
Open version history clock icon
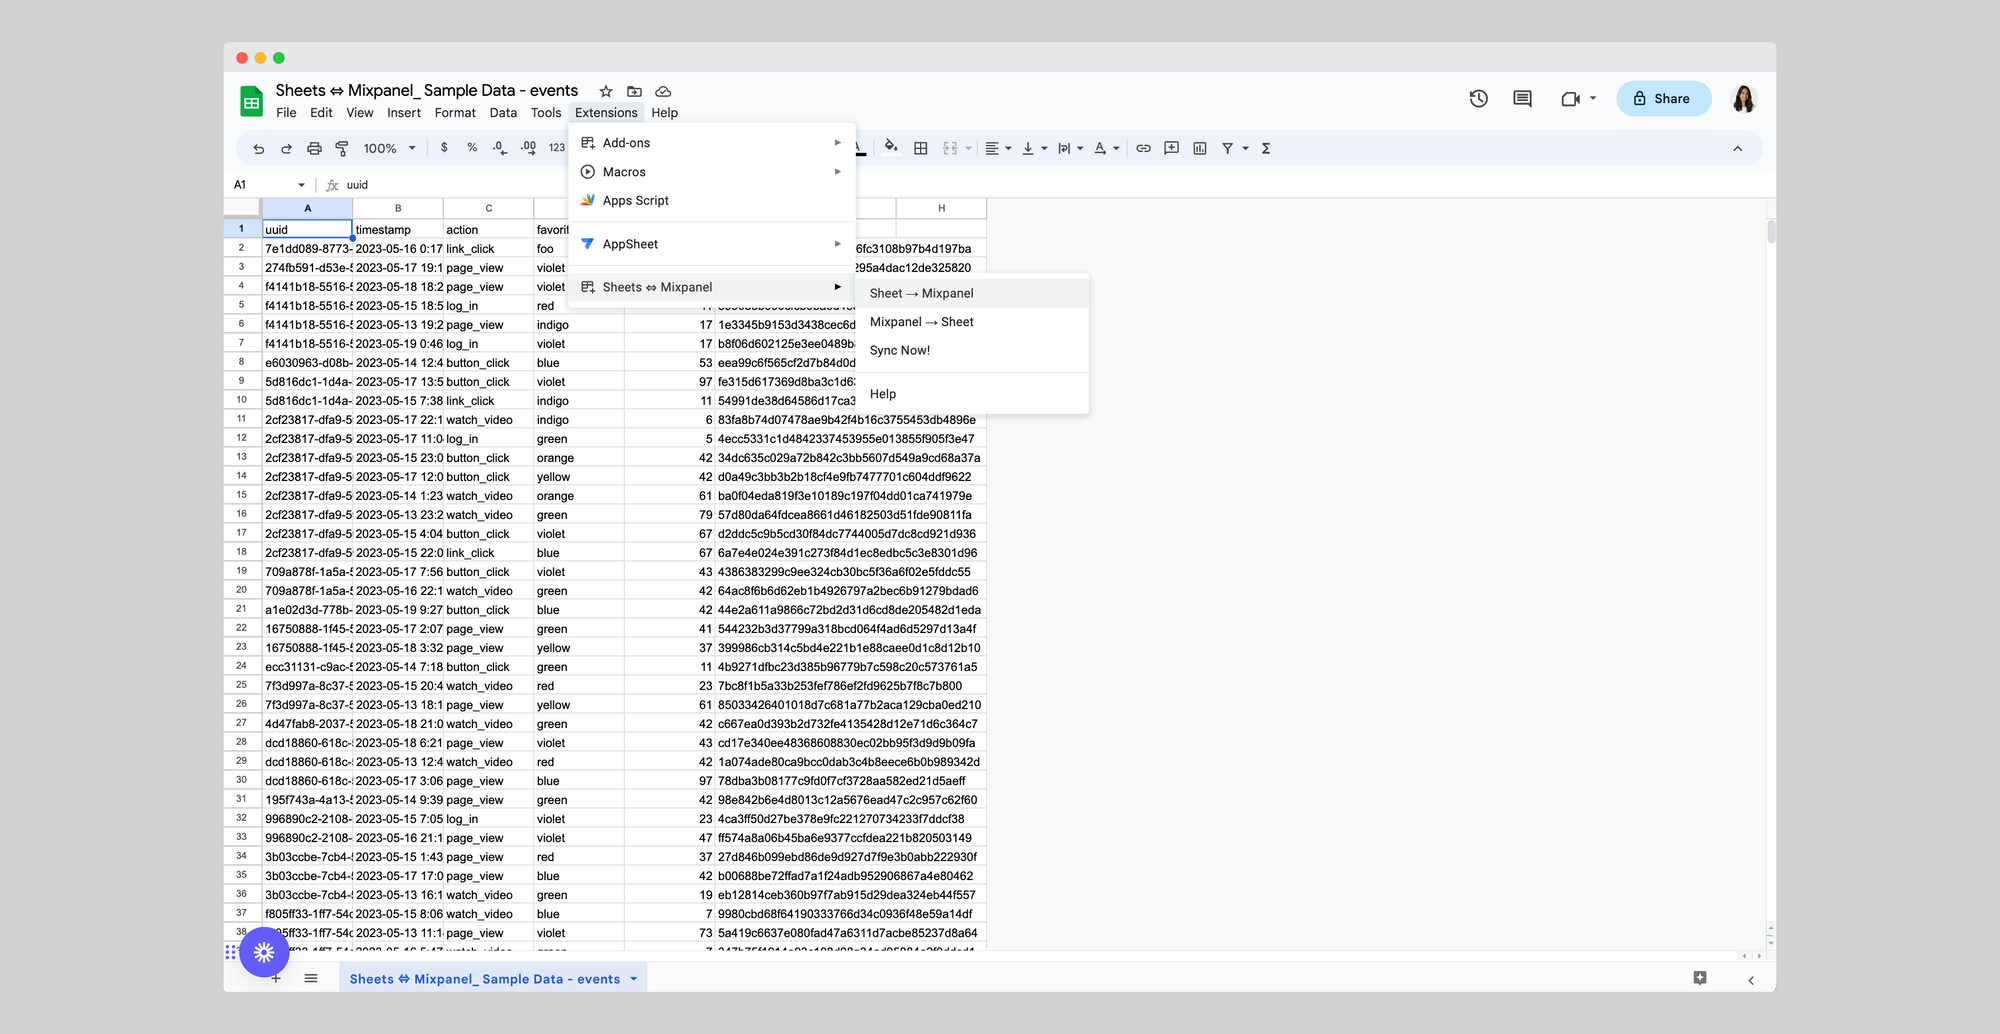[1479, 98]
